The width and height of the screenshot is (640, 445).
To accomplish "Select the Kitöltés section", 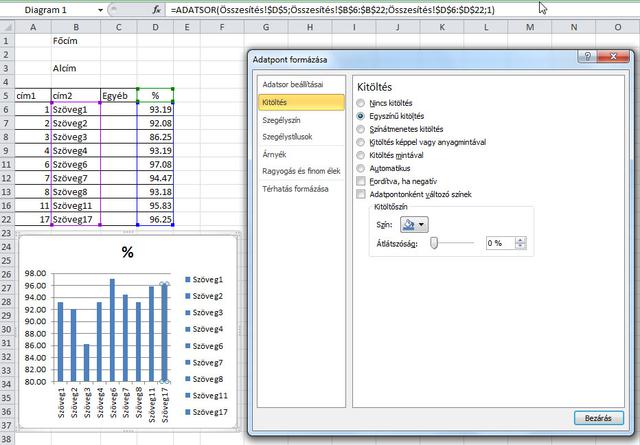I will pyautogui.click(x=301, y=102).
